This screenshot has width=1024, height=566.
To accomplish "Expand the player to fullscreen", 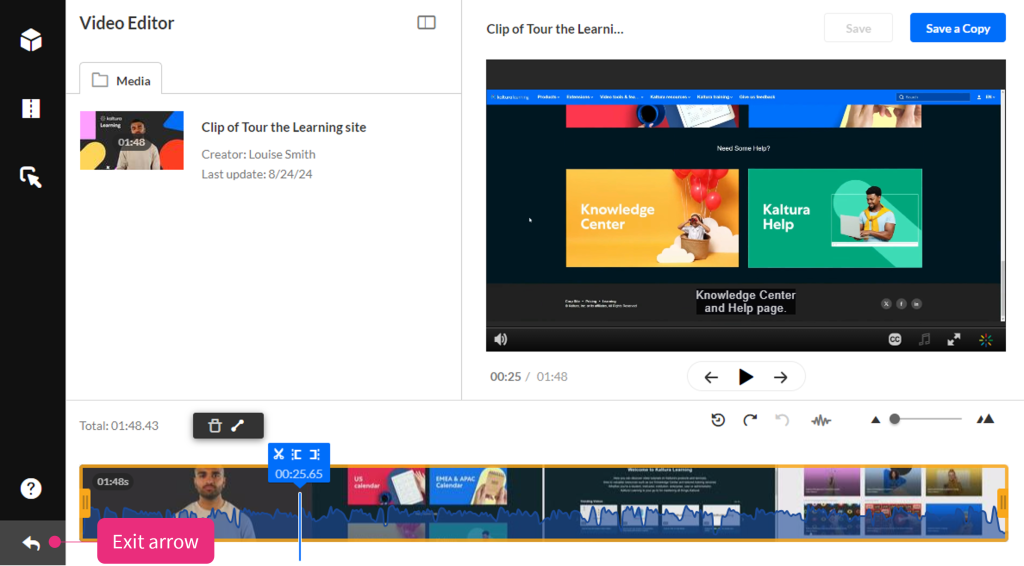I will tap(954, 340).
